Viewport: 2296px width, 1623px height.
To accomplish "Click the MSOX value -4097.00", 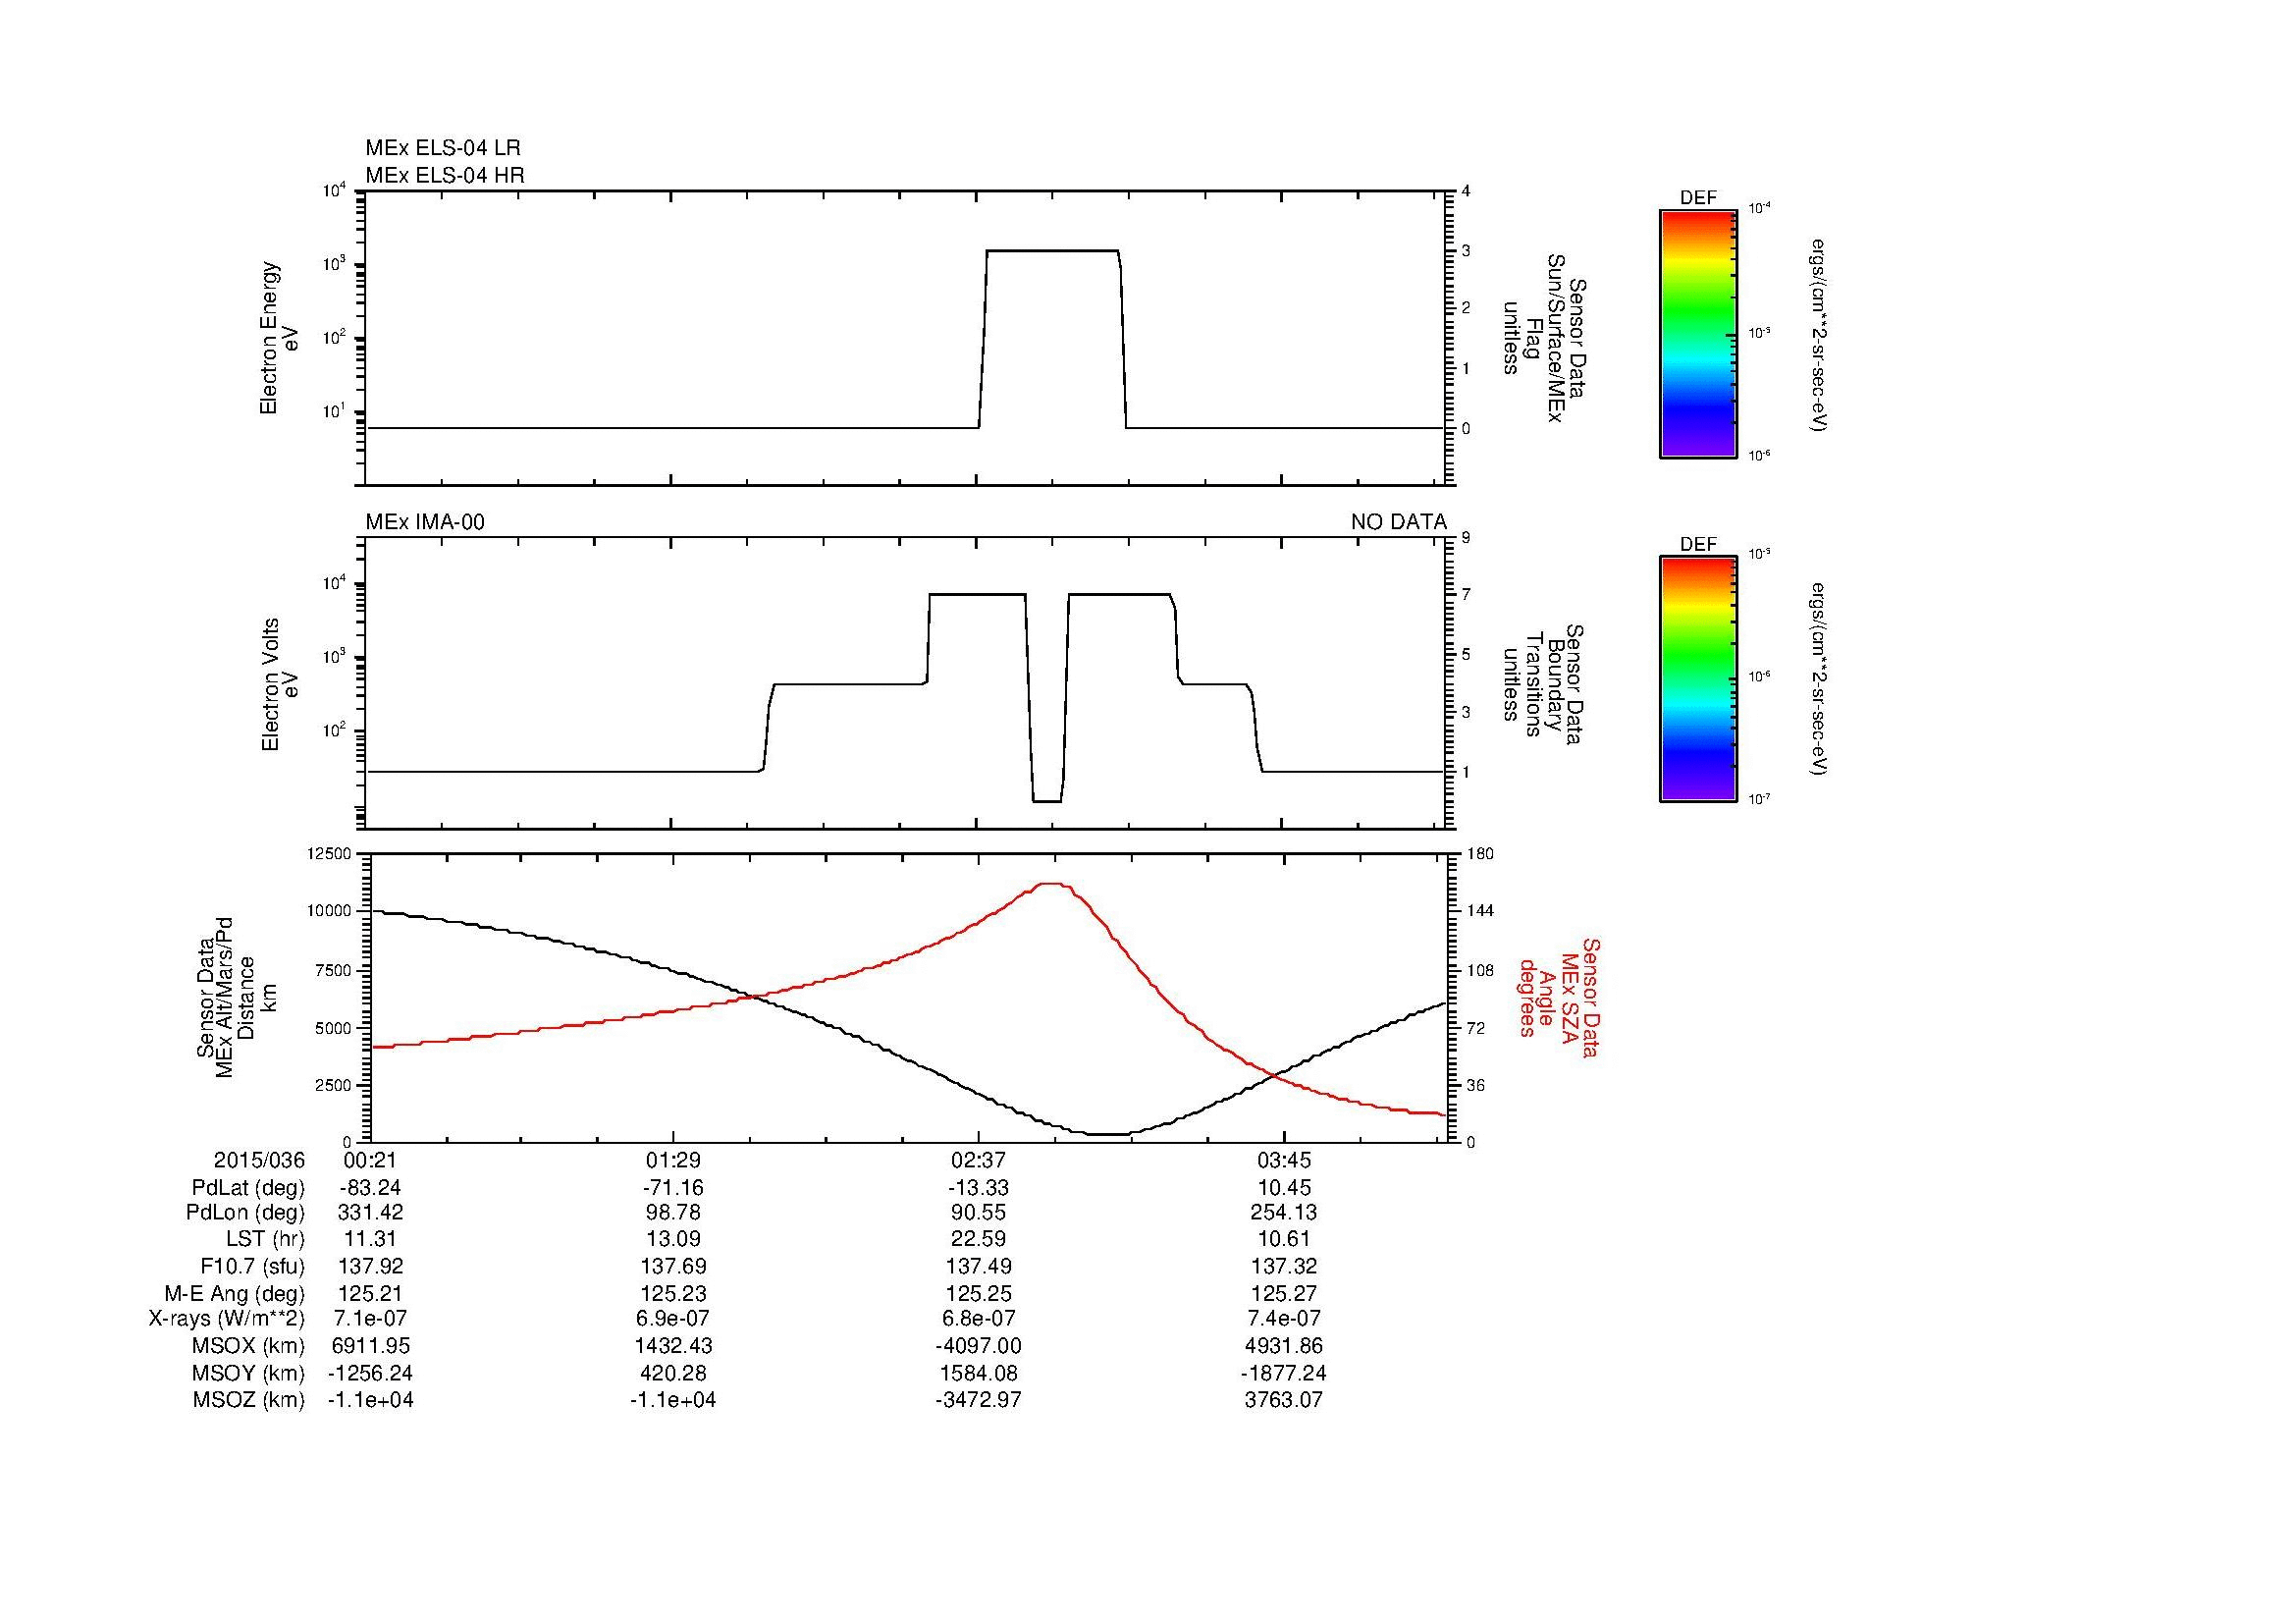I will (x=978, y=1346).
